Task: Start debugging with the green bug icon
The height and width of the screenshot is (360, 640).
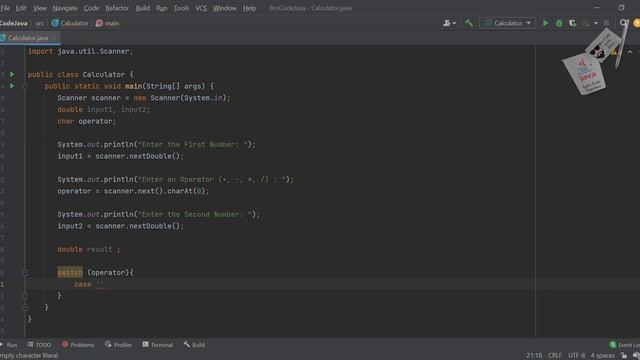Action: coord(559,23)
